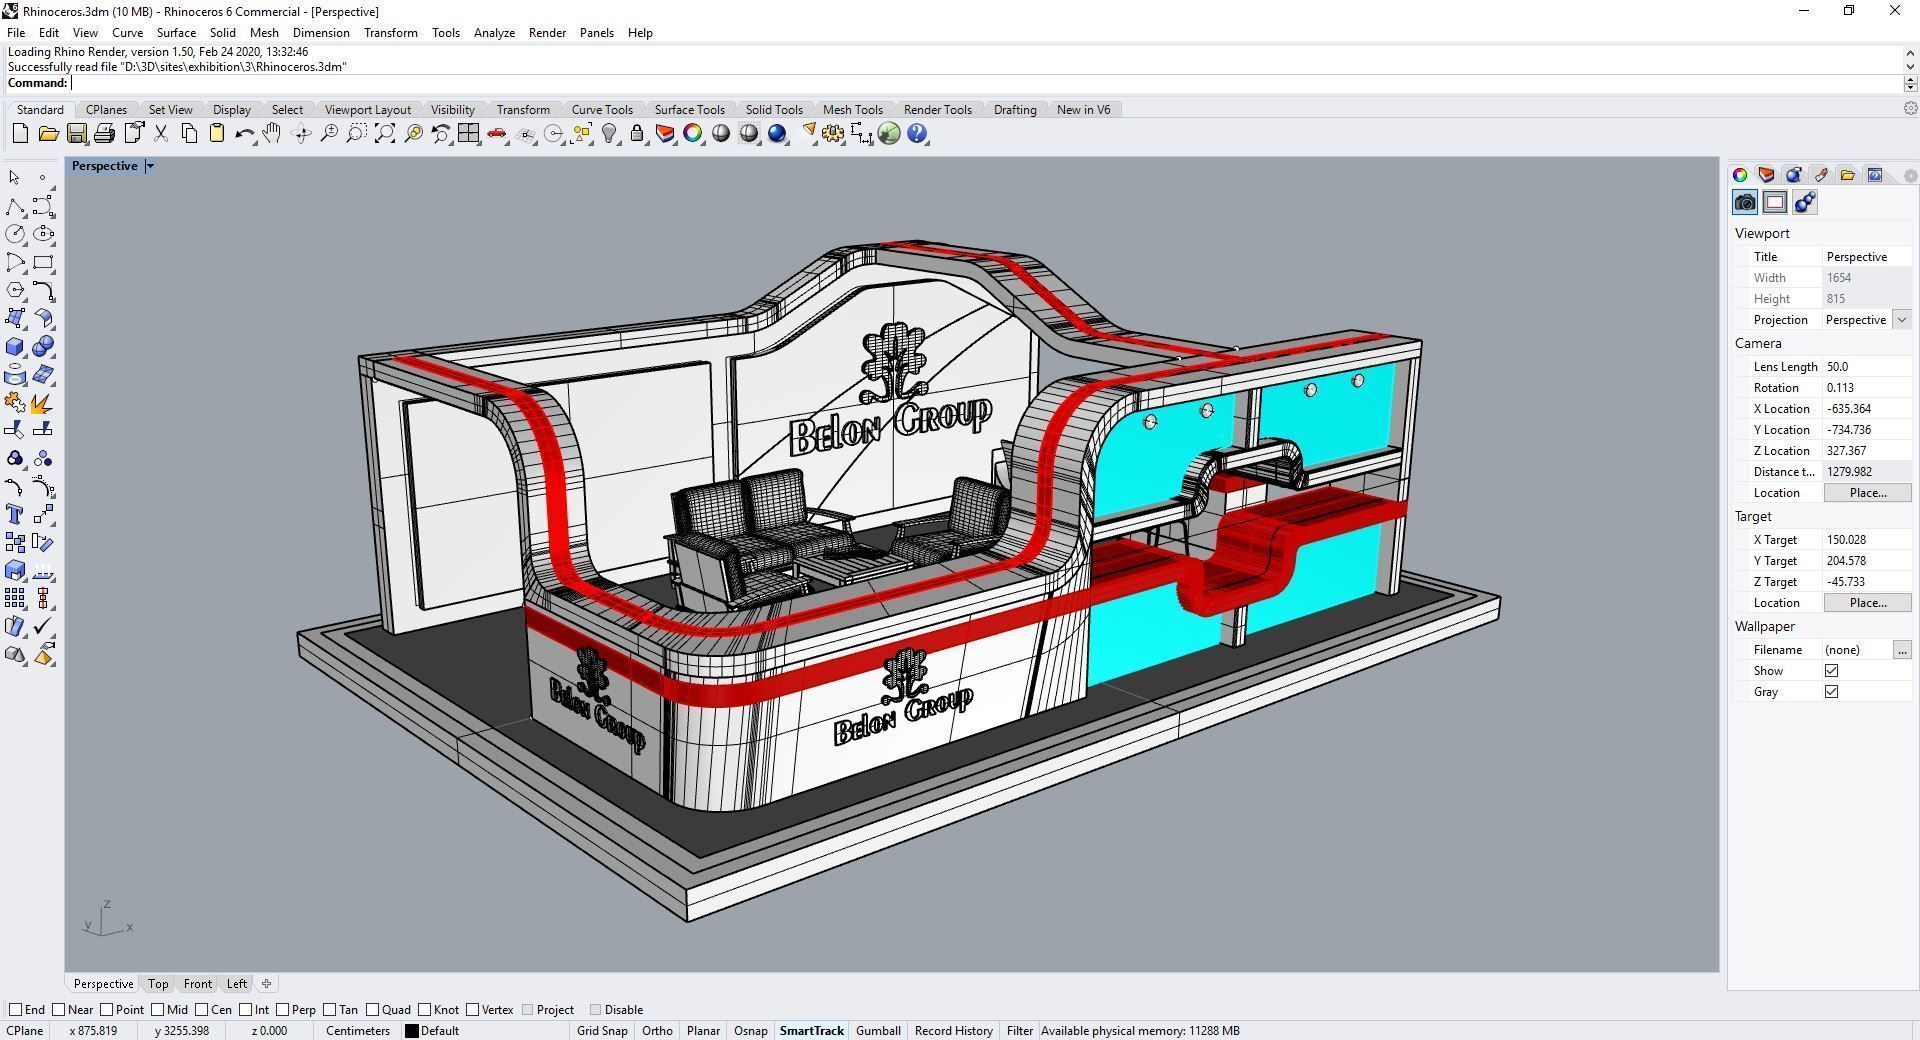This screenshot has width=1920, height=1040.
Task: Switch to the Curve Tools tab
Action: (x=602, y=110)
